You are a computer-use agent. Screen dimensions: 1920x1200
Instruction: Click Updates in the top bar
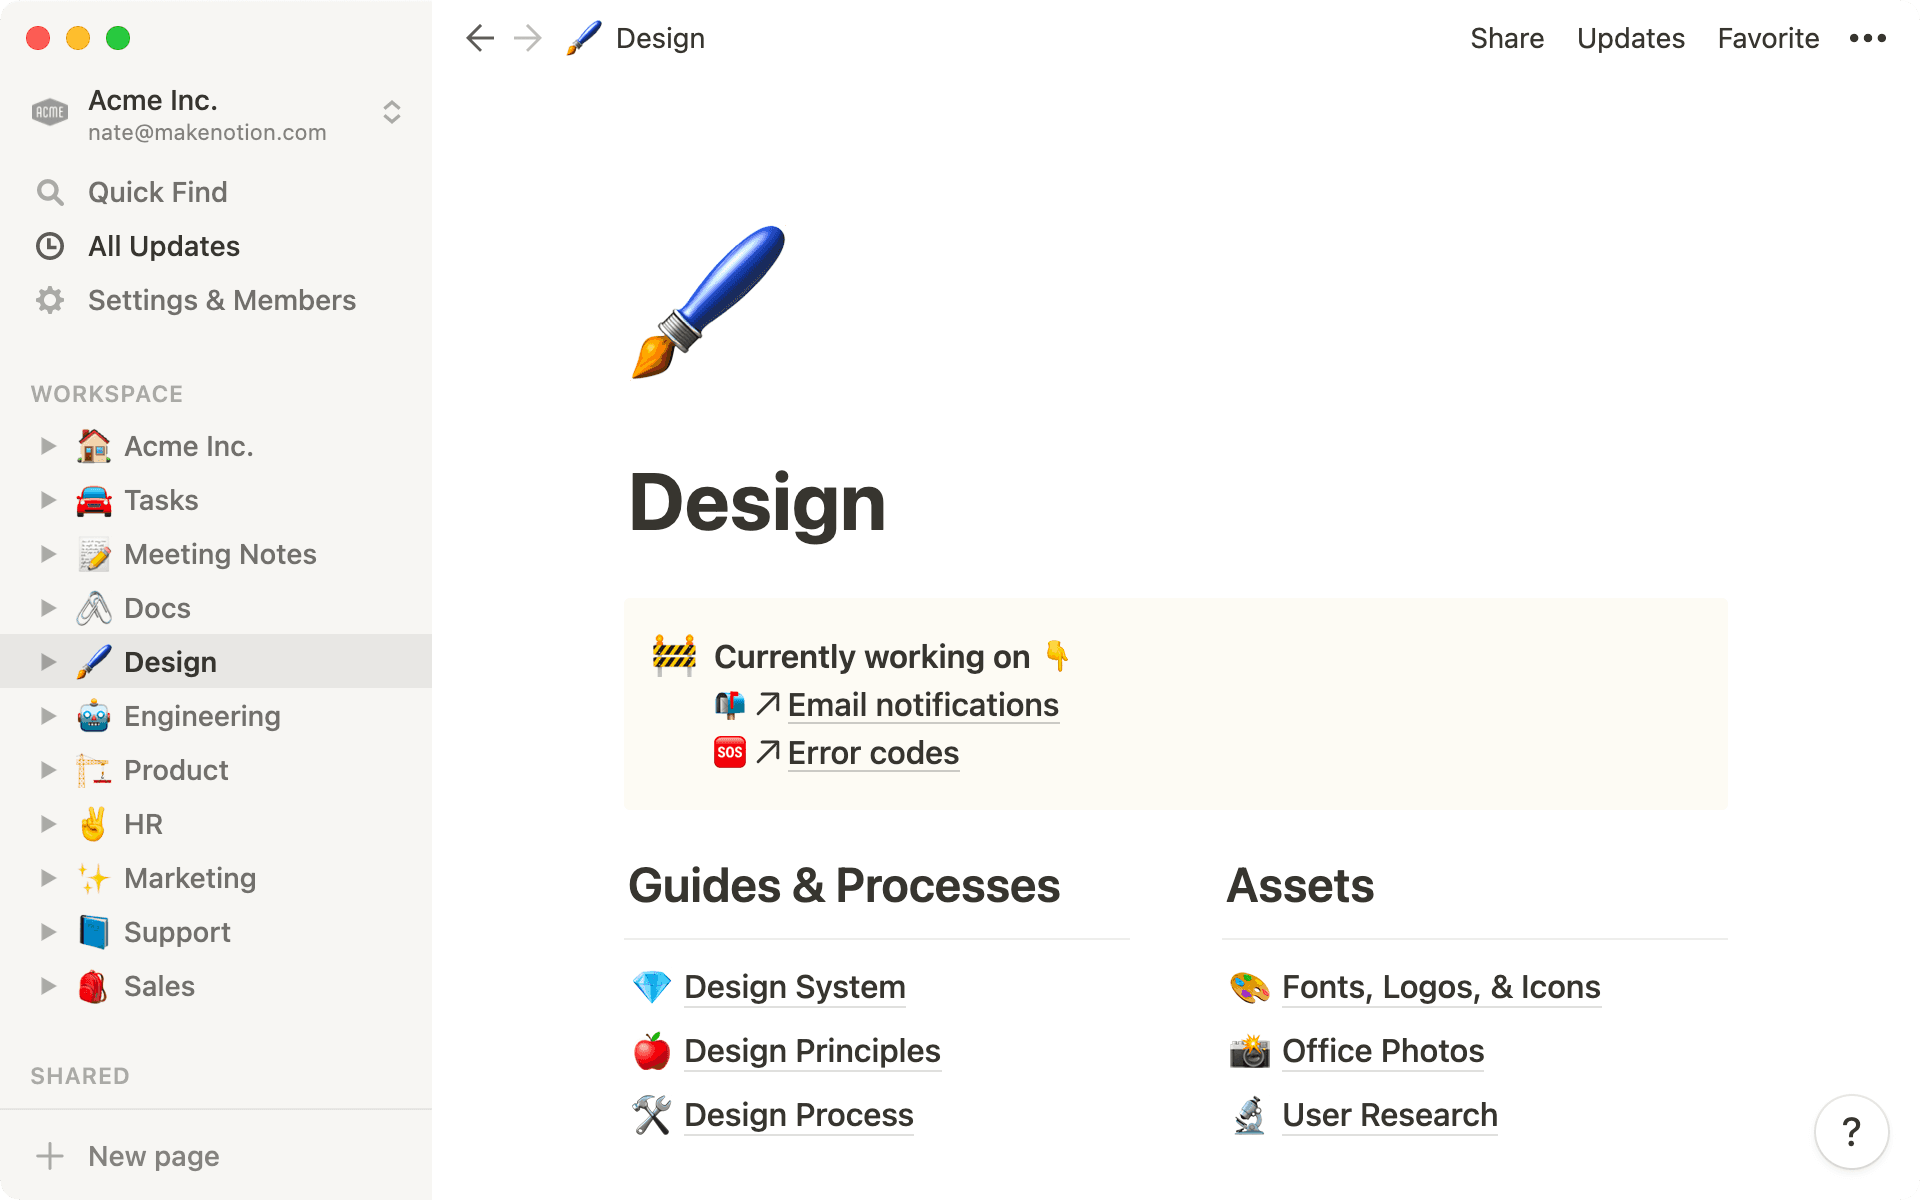(1630, 38)
